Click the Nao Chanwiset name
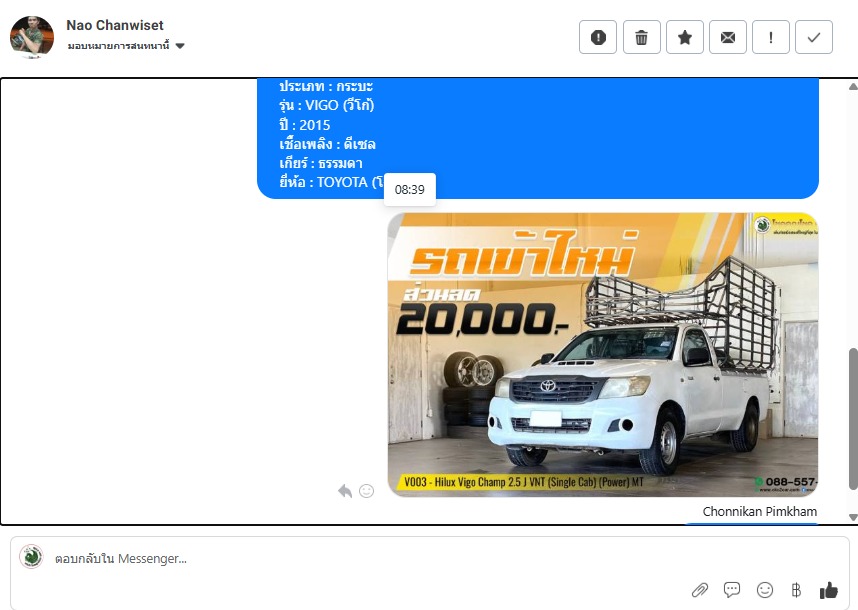This screenshot has height=610, width=858. click(x=115, y=25)
